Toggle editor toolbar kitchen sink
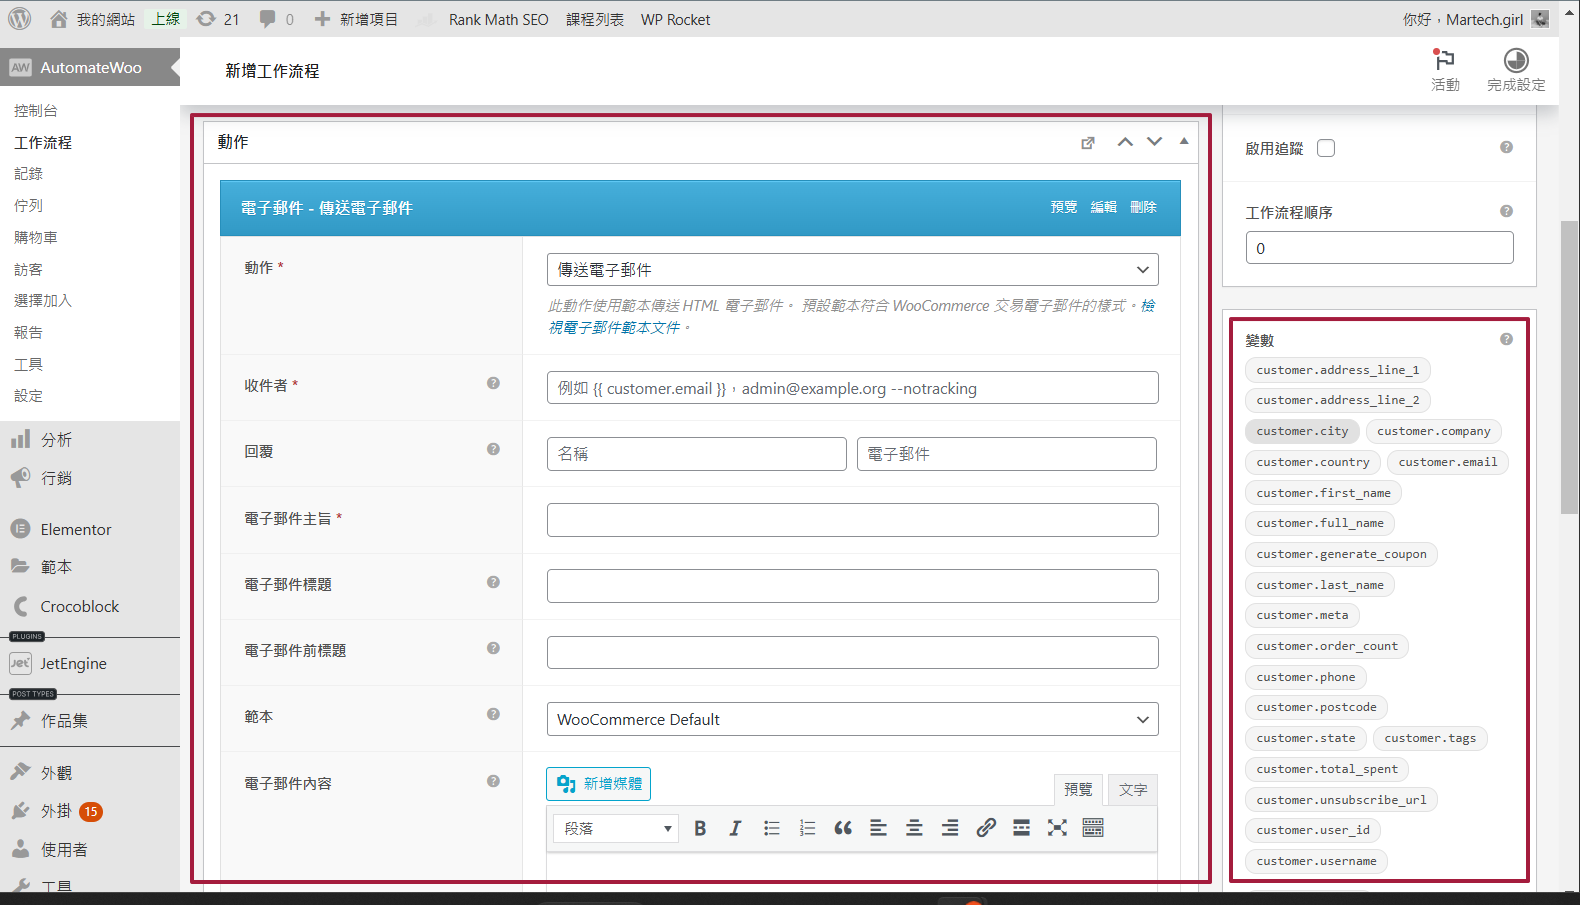This screenshot has width=1580, height=905. coord(1093,828)
